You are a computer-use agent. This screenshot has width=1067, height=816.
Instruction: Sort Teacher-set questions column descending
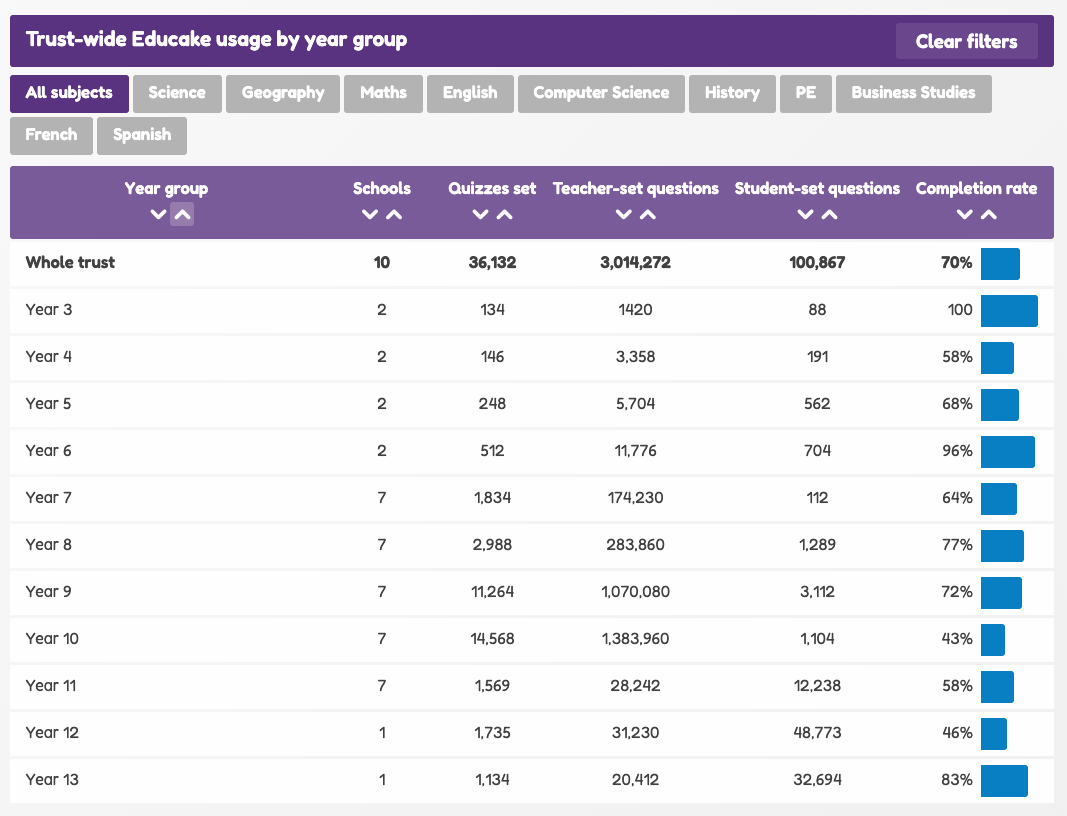click(623, 214)
